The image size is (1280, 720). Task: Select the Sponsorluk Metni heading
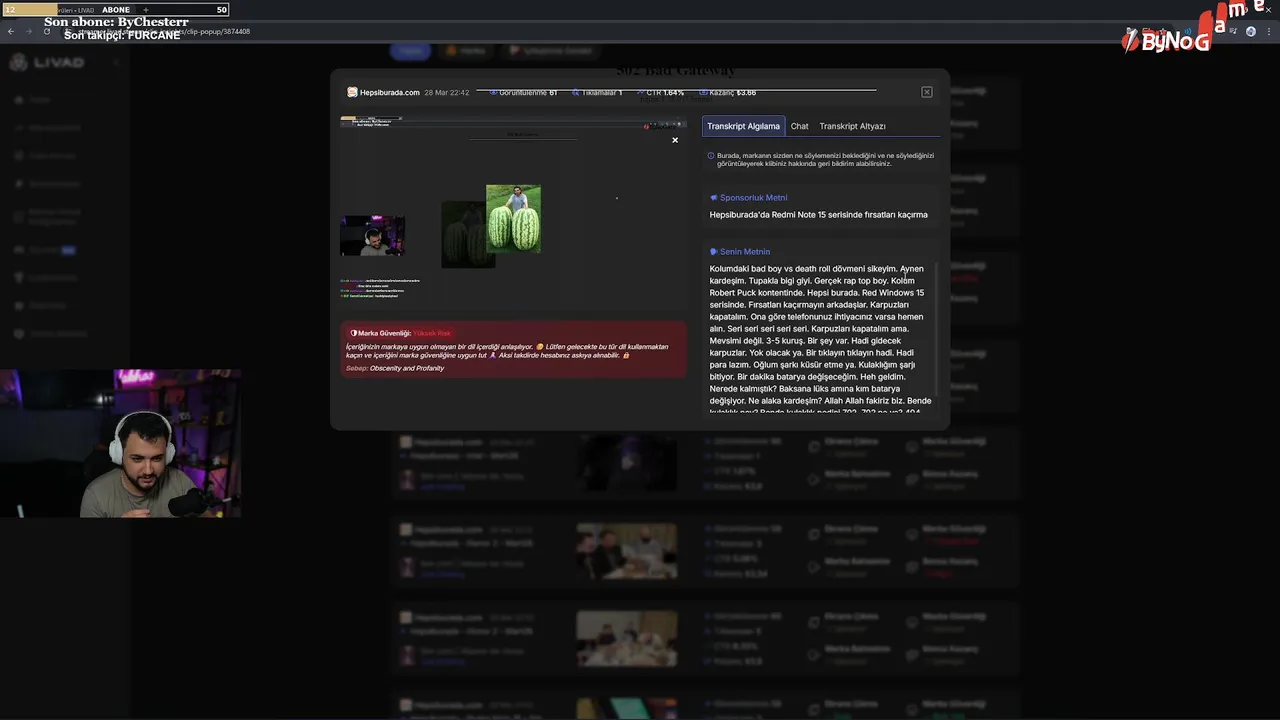click(753, 198)
